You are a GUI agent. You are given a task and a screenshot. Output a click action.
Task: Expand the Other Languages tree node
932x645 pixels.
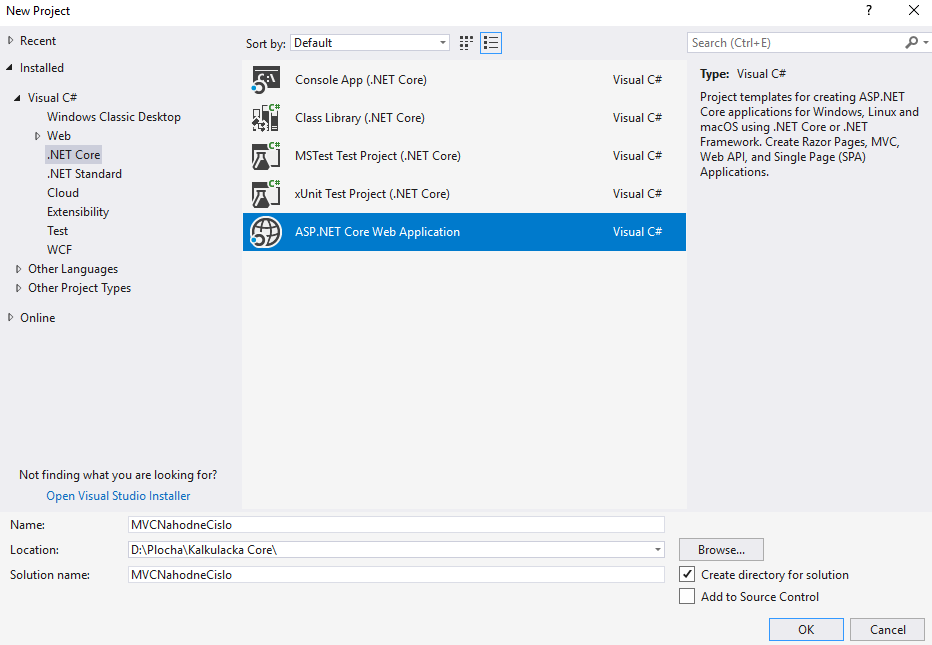[19, 269]
